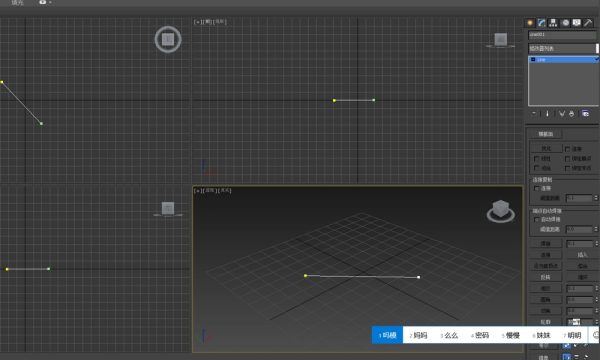Click the object name field Line001
600x360 pixels.
pyautogui.click(x=562, y=35)
